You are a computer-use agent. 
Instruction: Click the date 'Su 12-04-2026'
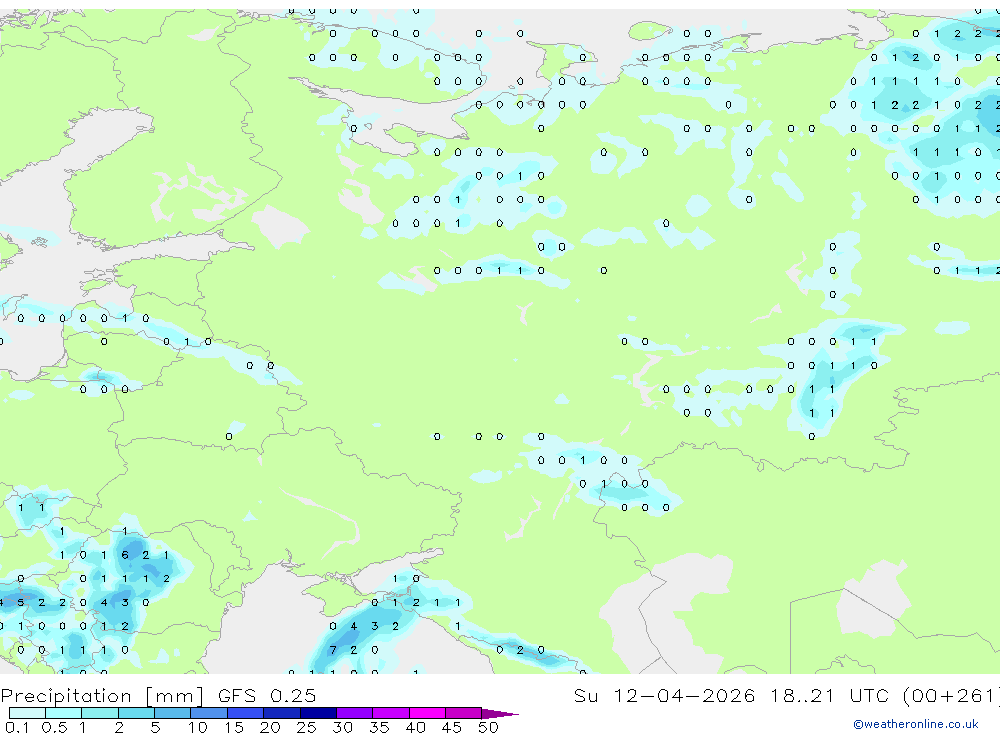[x=664, y=696]
